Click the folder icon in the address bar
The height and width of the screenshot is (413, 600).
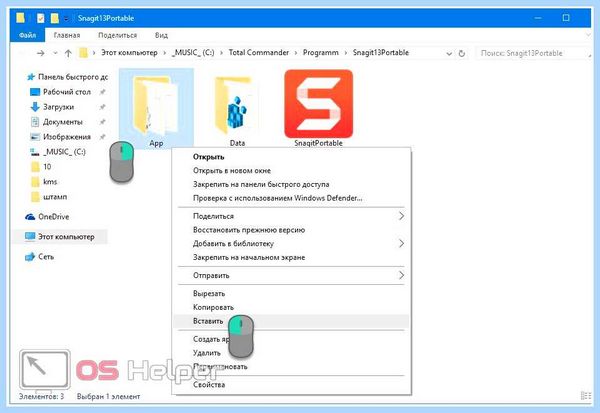click(x=83, y=53)
